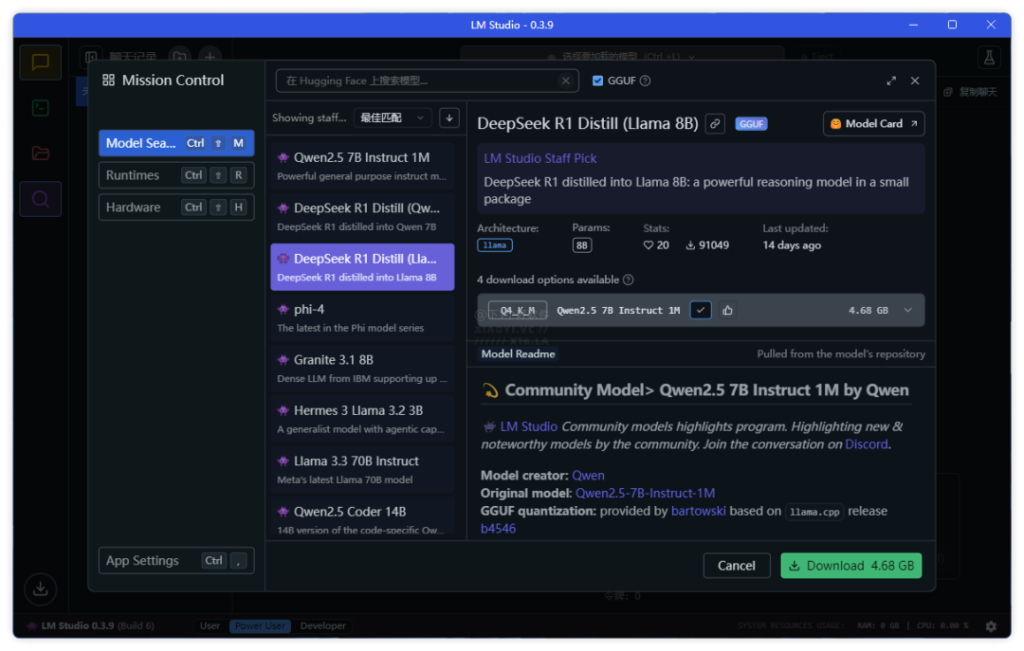Select the GGUF badge next to the model title
1024x651 pixels.
tap(752, 123)
